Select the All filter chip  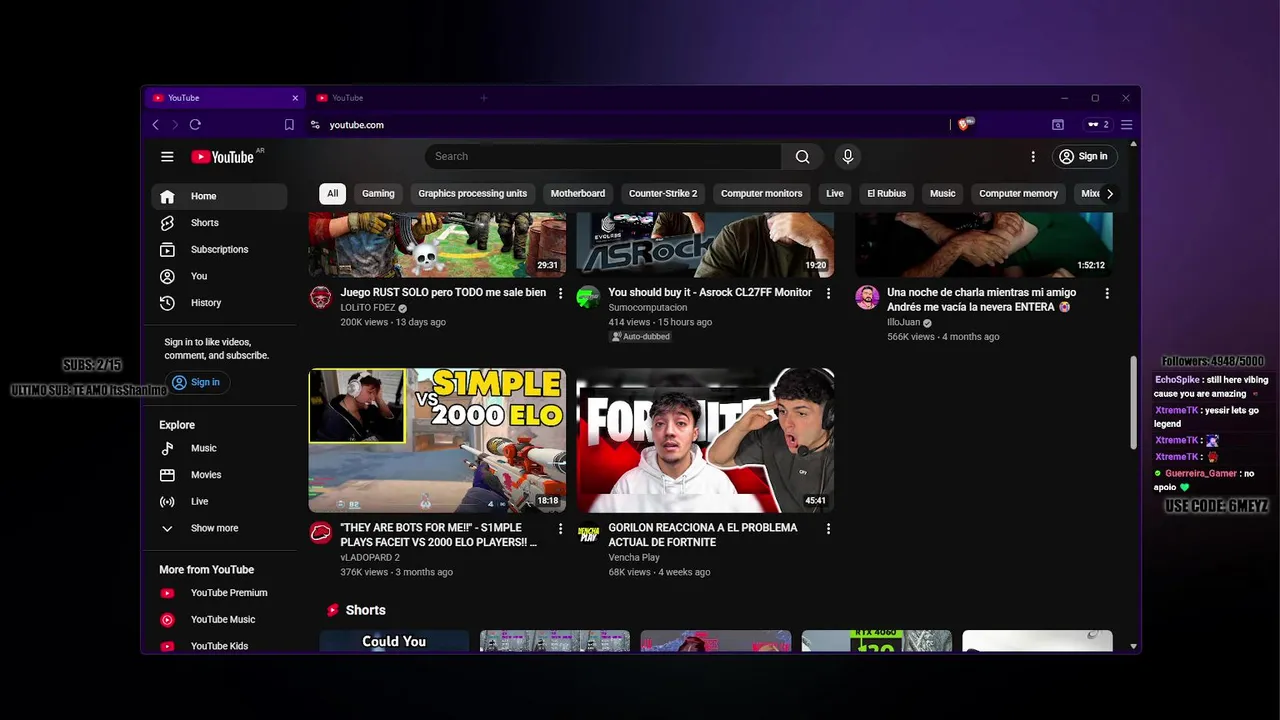tap(332, 194)
